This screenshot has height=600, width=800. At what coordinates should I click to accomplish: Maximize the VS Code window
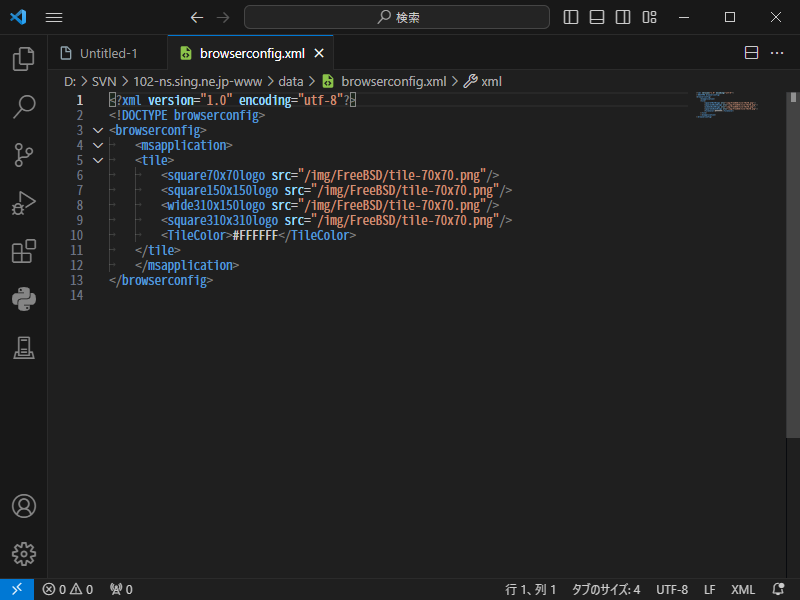(730, 17)
